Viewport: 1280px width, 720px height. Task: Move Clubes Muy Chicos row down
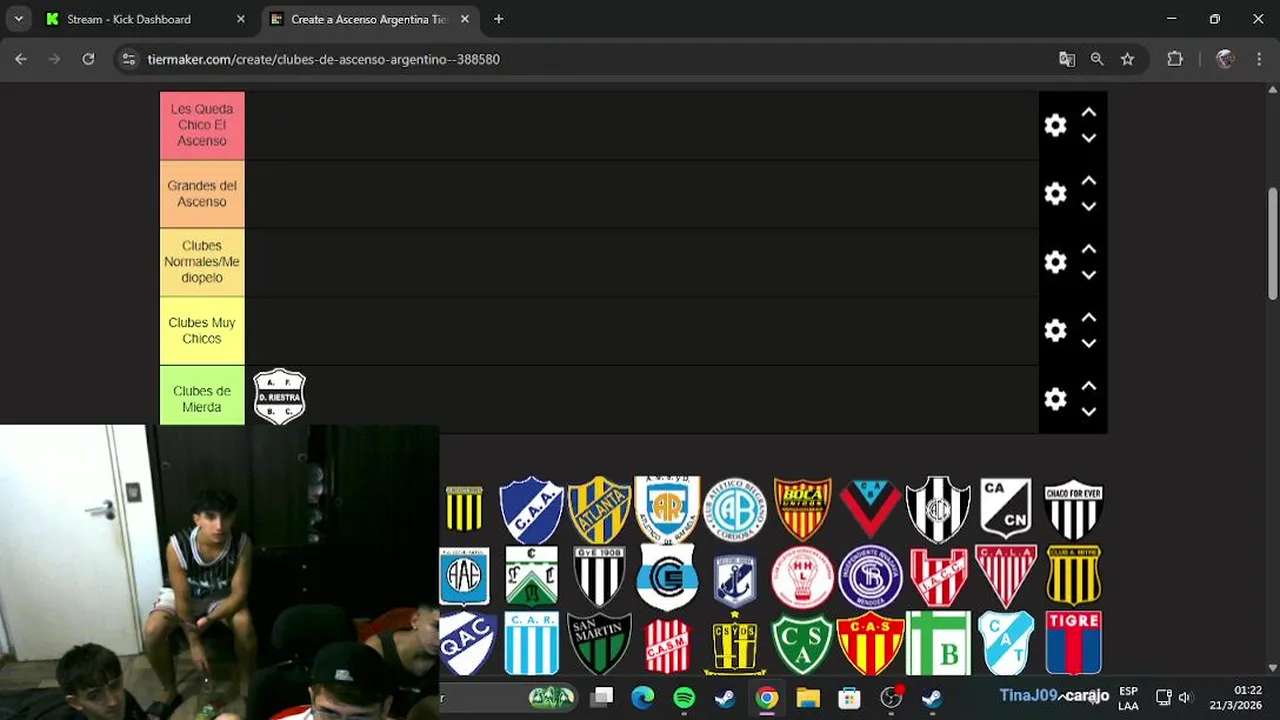click(1089, 343)
